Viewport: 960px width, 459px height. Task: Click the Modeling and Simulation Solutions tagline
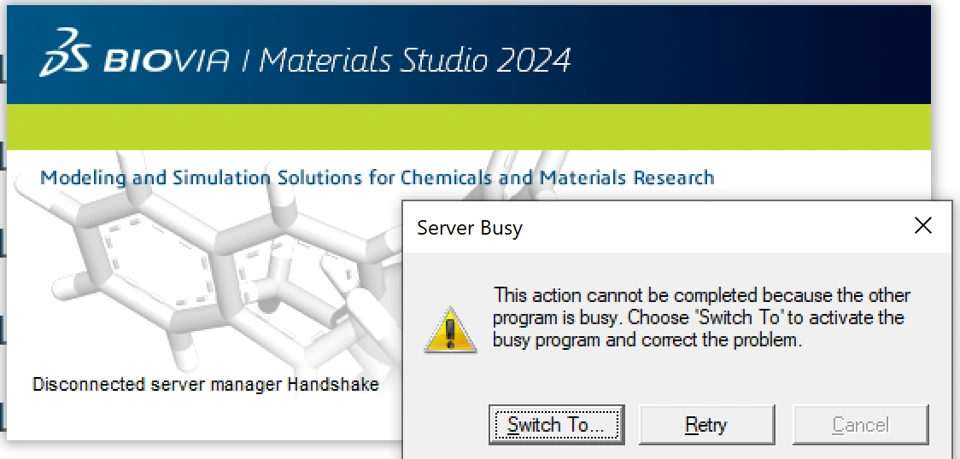click(x=377, y=178)
